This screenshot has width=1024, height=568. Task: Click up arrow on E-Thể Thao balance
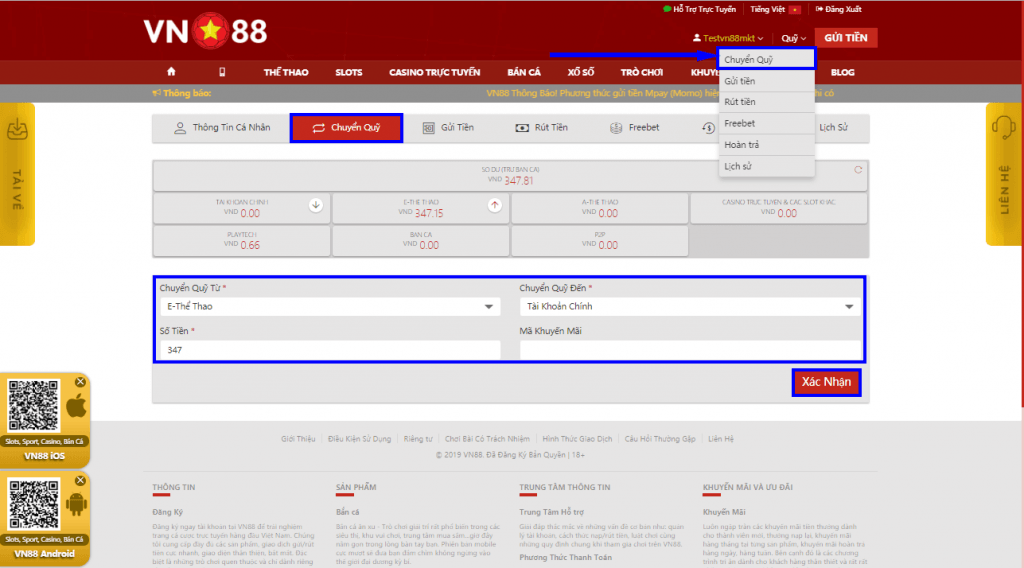494,205
